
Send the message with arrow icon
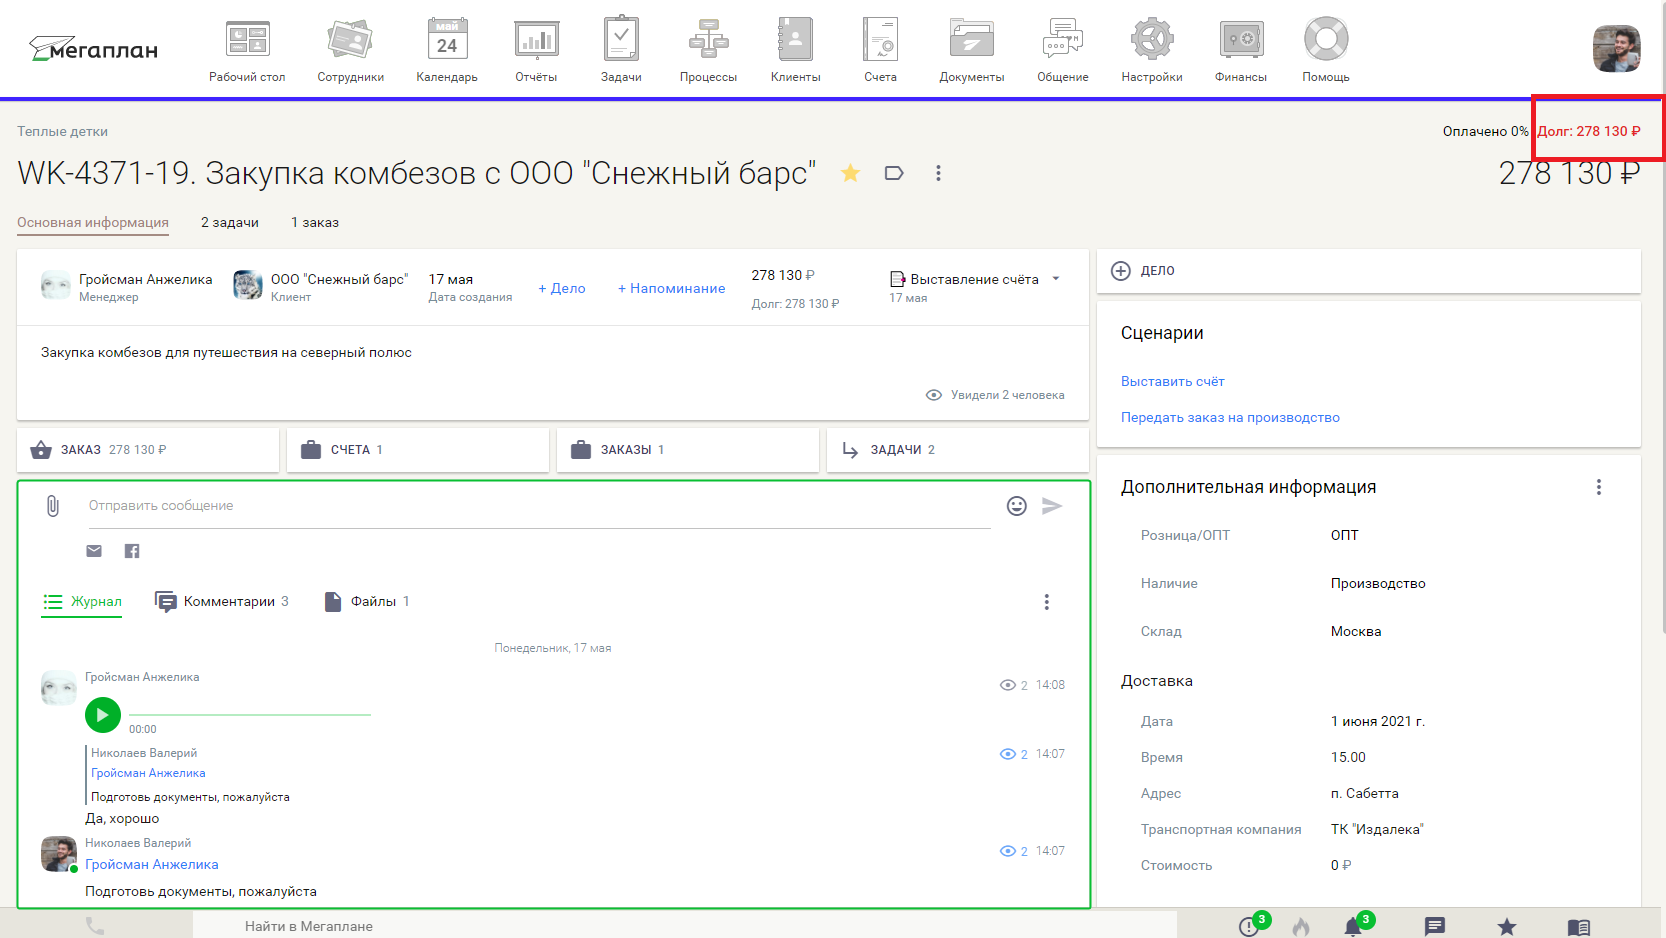click(1052, 506)
